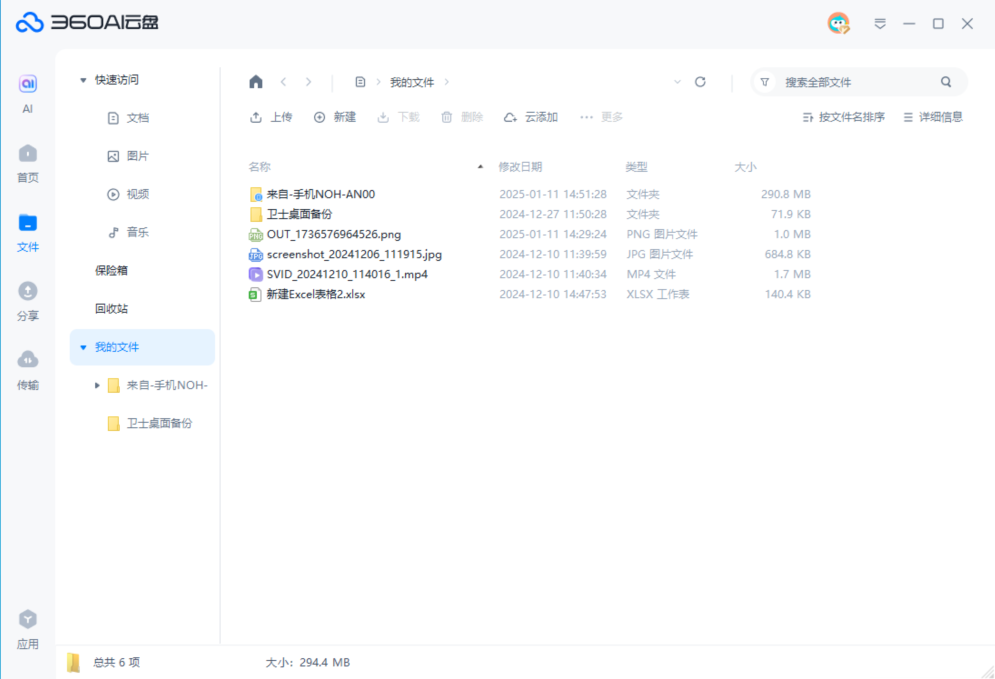
Task: Click the 云添加 cloud add button
Action: 530,117
